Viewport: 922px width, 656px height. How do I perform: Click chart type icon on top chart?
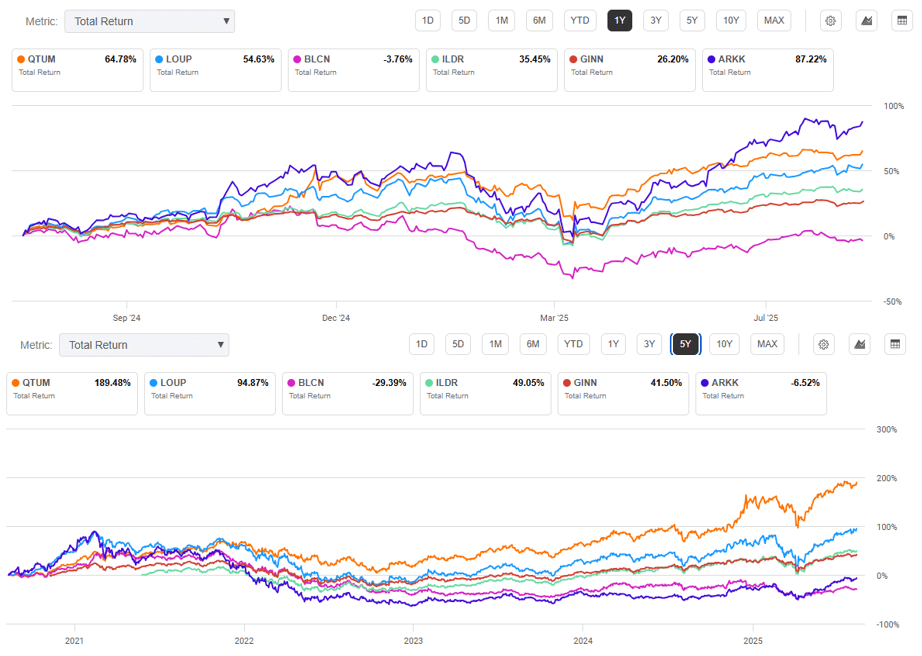point(866,21)
